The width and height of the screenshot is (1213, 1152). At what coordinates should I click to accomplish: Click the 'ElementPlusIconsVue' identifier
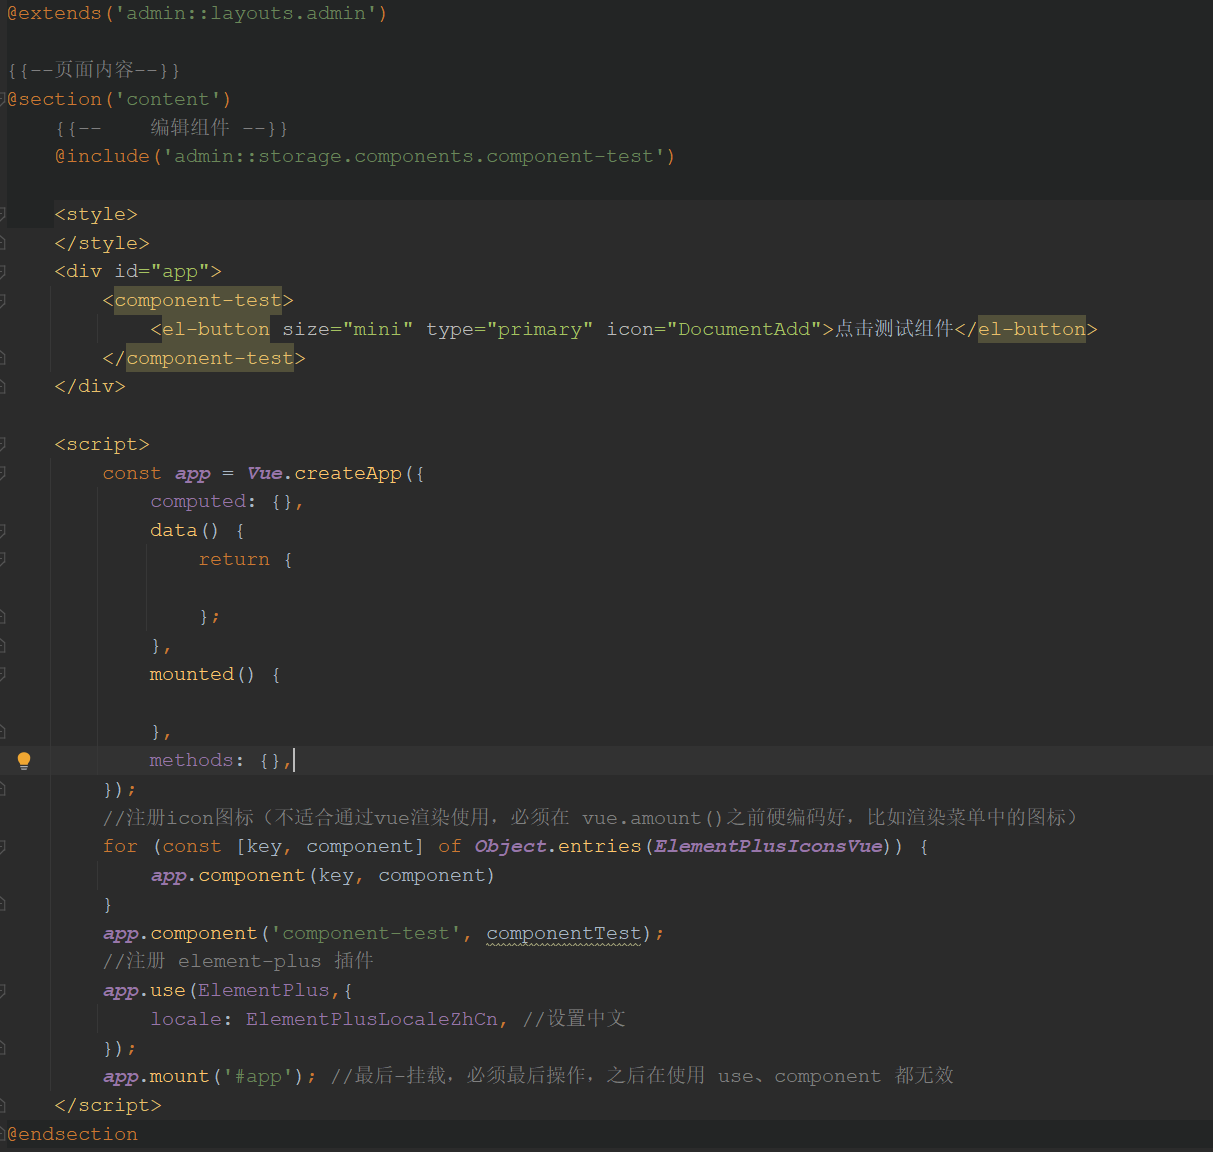pyautogui.click(x=768, y=847)
